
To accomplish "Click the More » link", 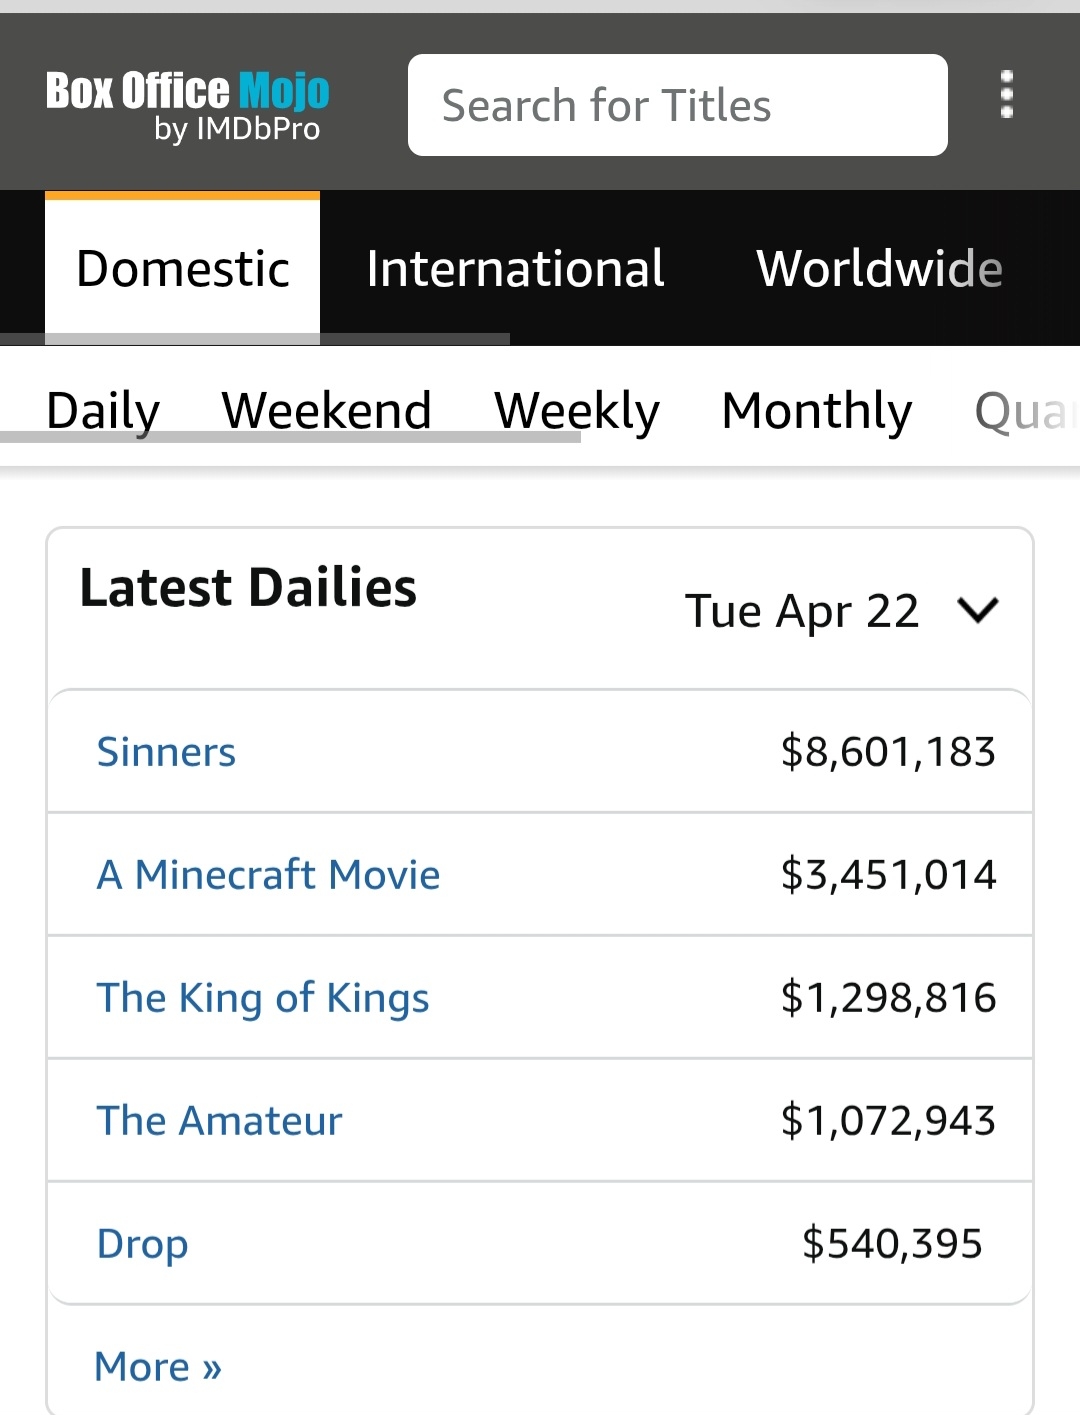I will pos(158,1366).
